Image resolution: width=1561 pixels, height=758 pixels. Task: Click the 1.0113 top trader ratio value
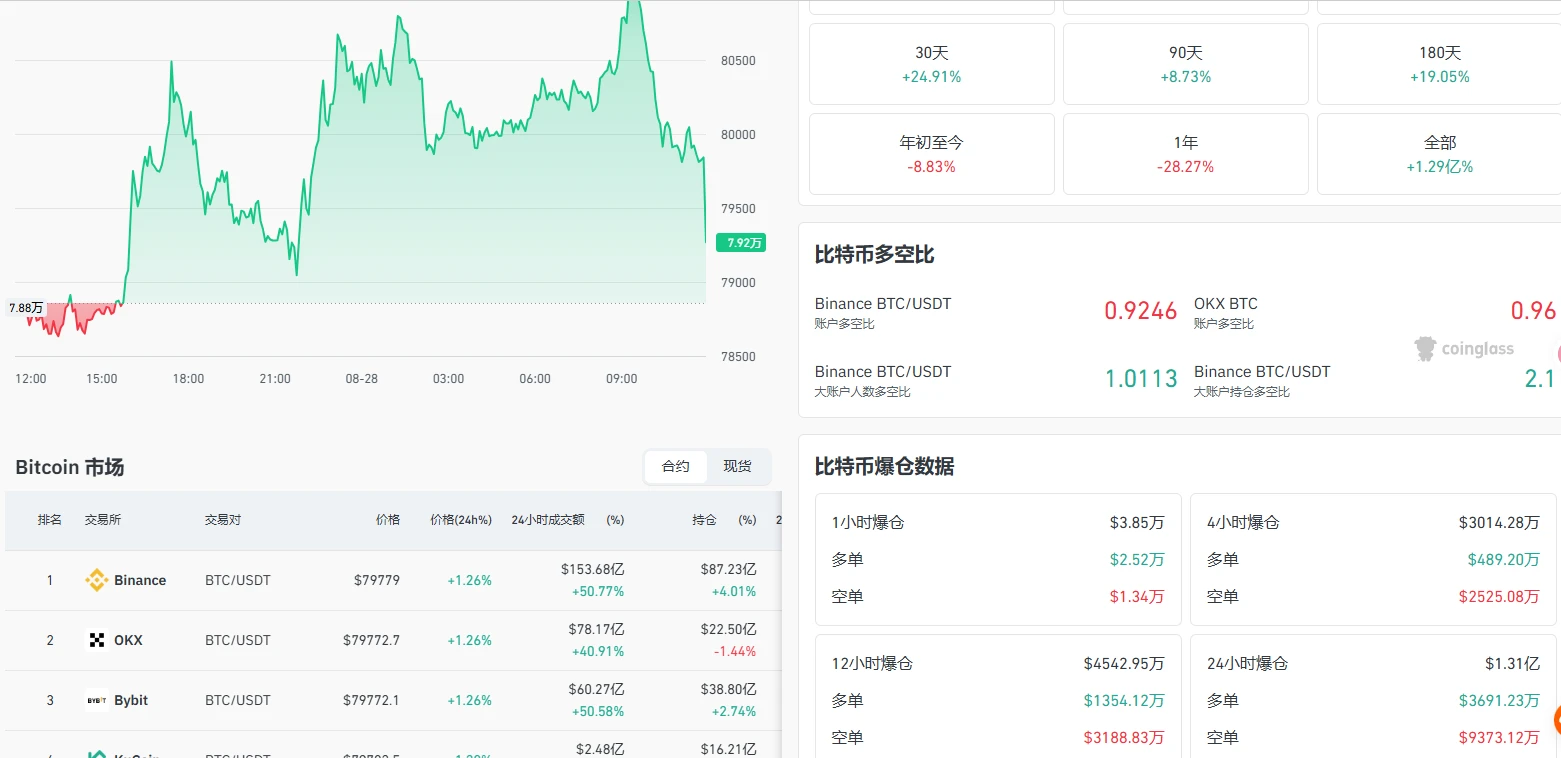pos(1141,379)
